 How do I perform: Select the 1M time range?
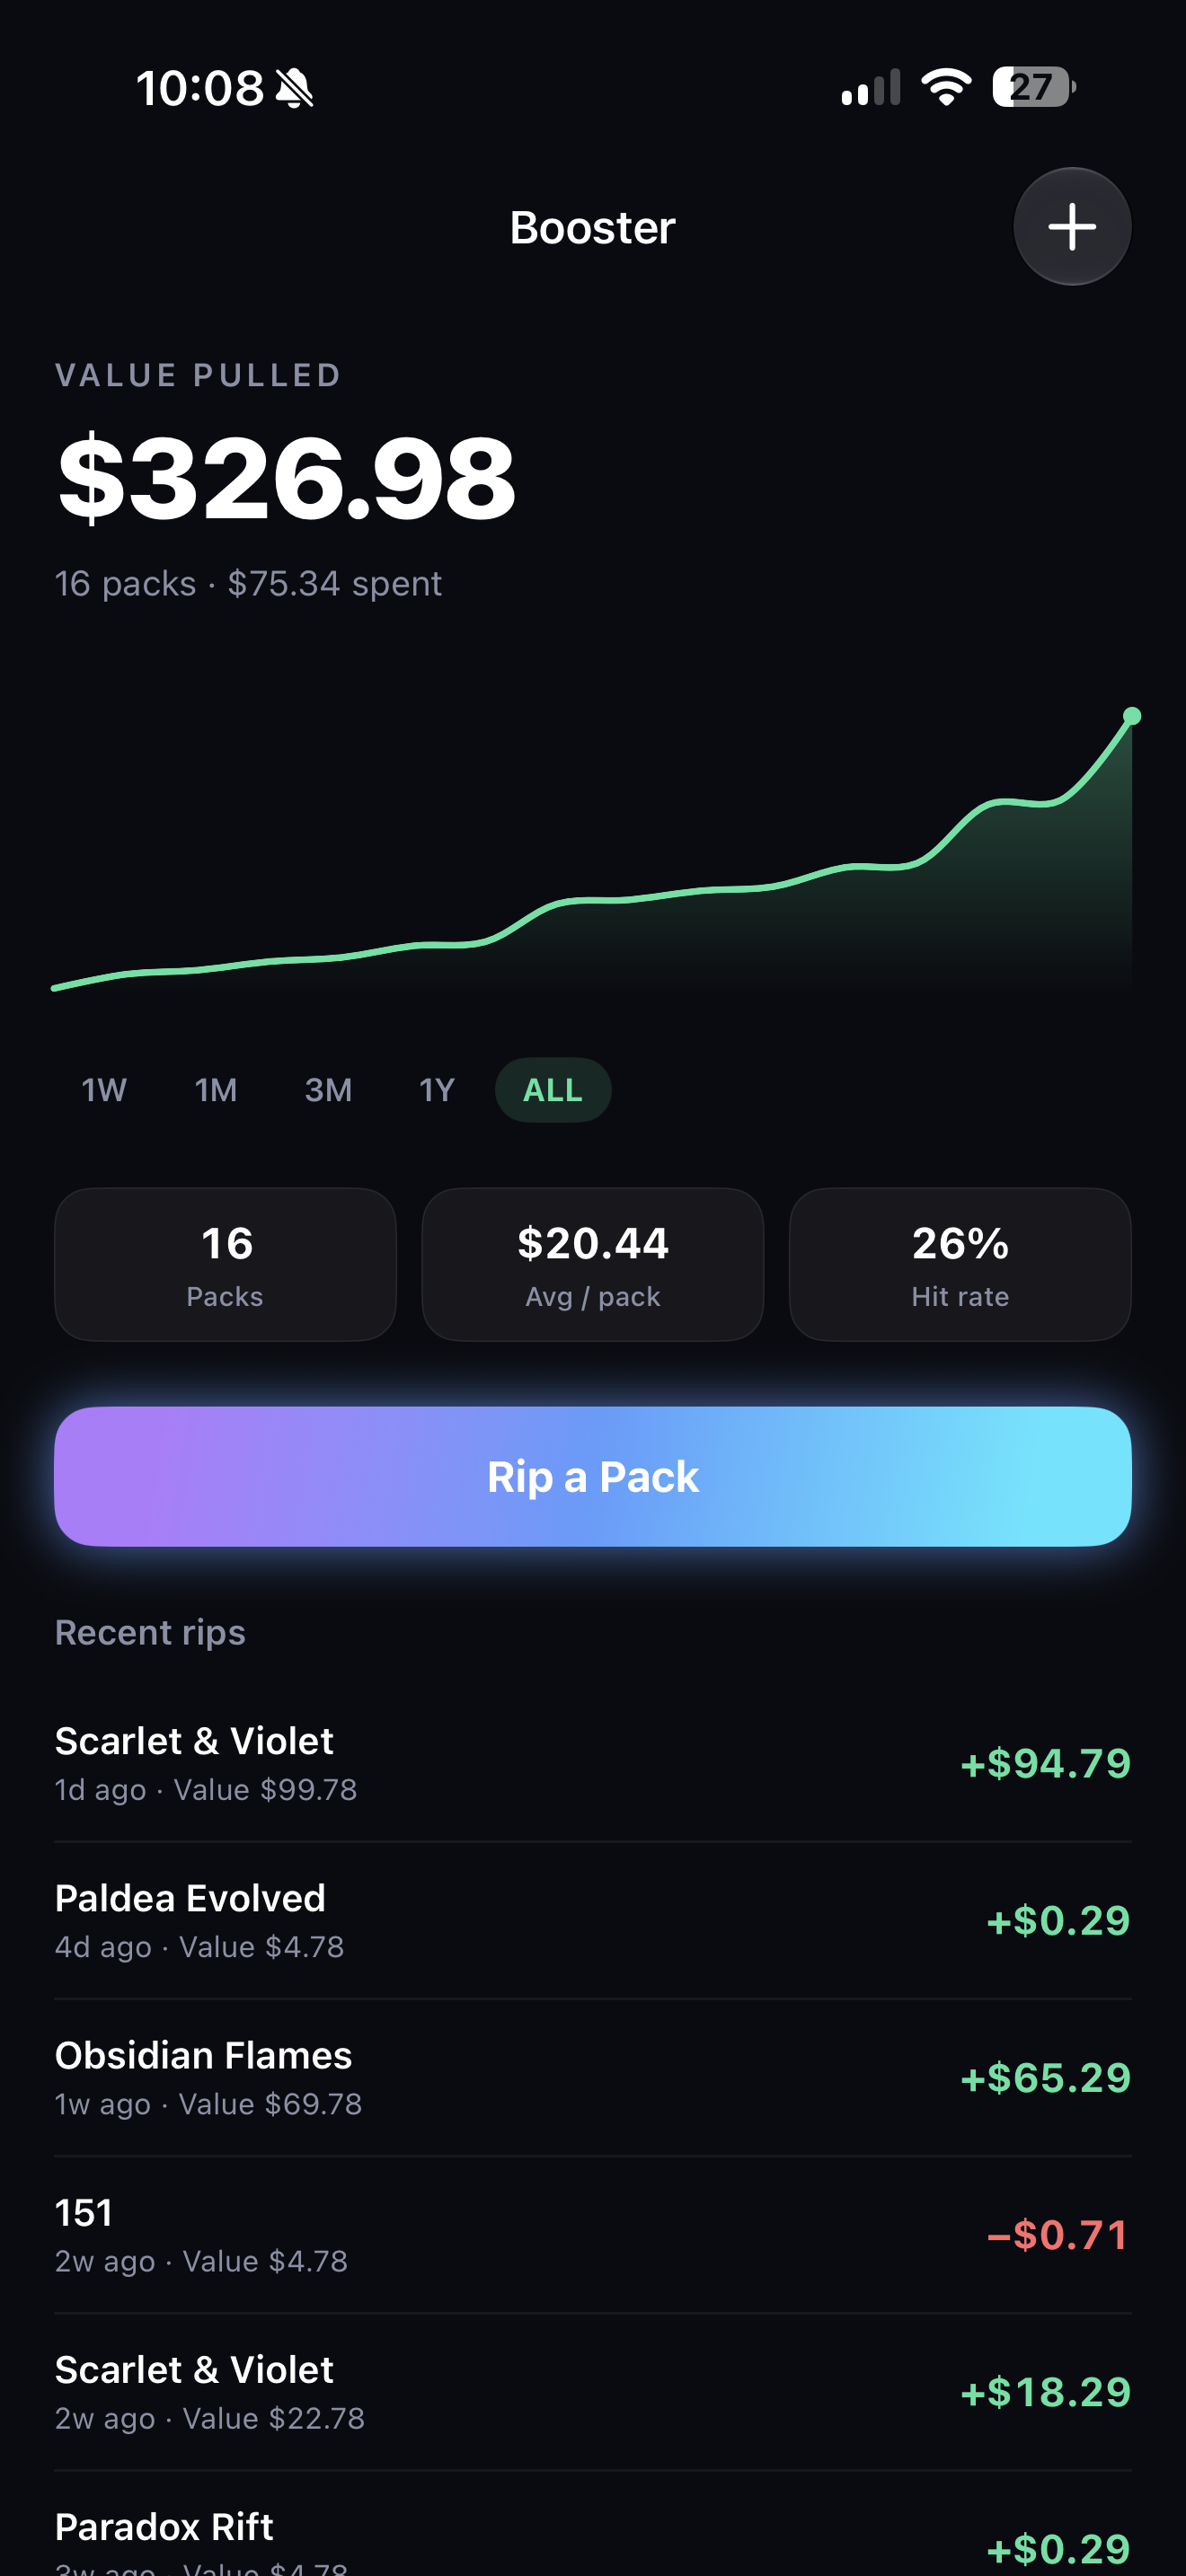(216, 1090)
